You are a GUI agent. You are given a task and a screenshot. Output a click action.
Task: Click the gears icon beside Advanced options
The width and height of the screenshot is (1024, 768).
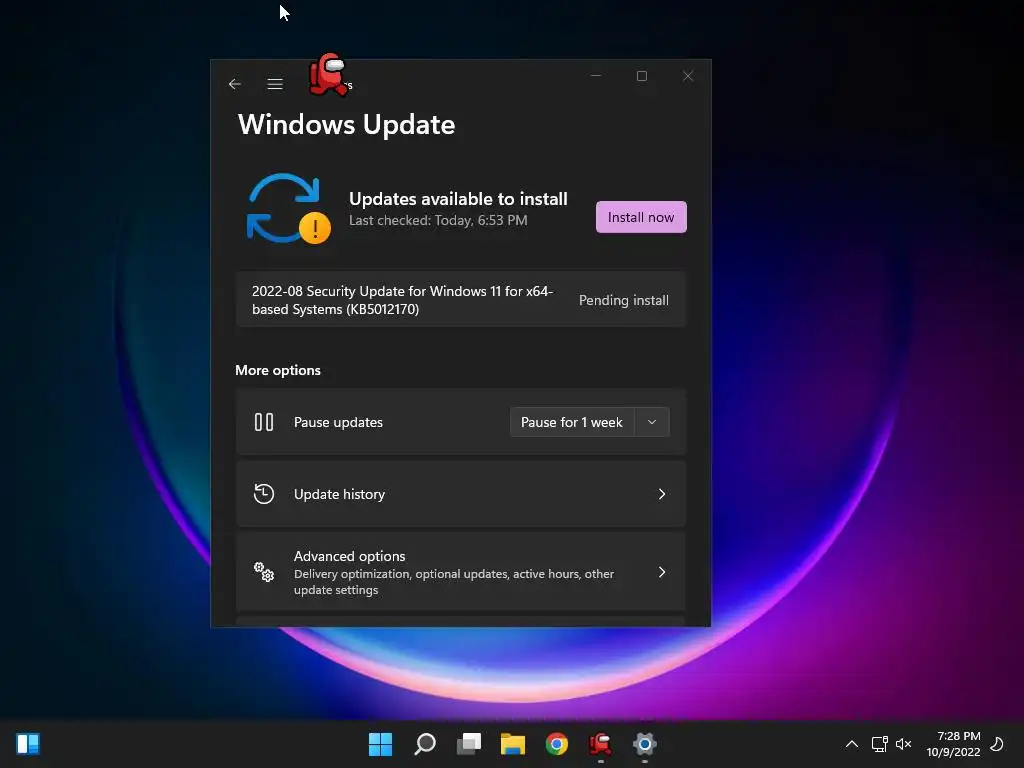pos(264,572)
